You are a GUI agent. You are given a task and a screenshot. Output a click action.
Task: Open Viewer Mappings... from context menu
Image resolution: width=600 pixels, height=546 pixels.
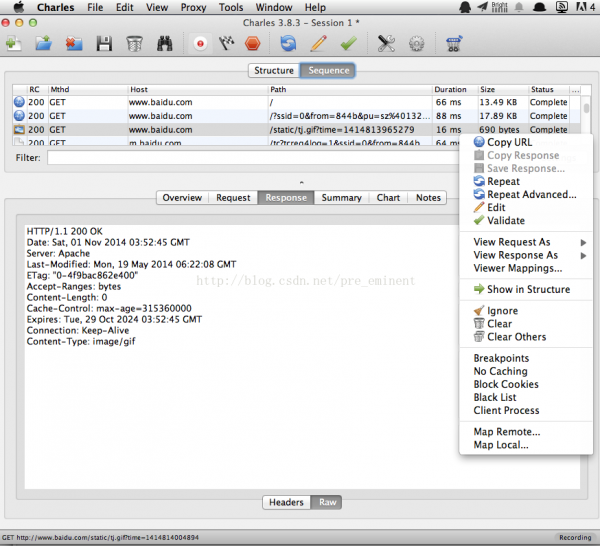[x=526, y=268]
